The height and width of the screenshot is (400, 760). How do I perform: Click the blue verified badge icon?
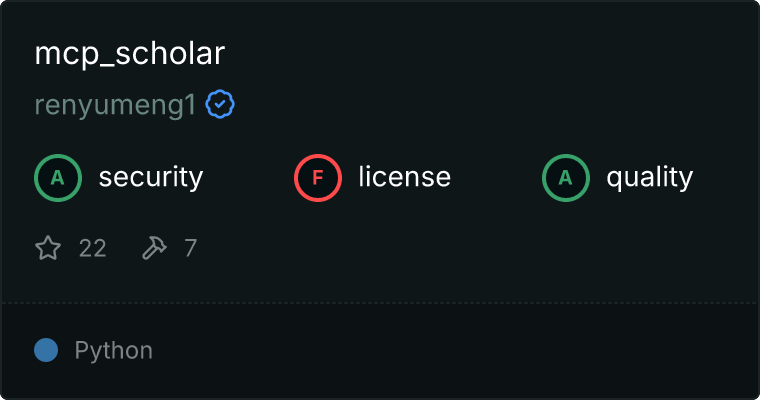click(x=220, y=104)
